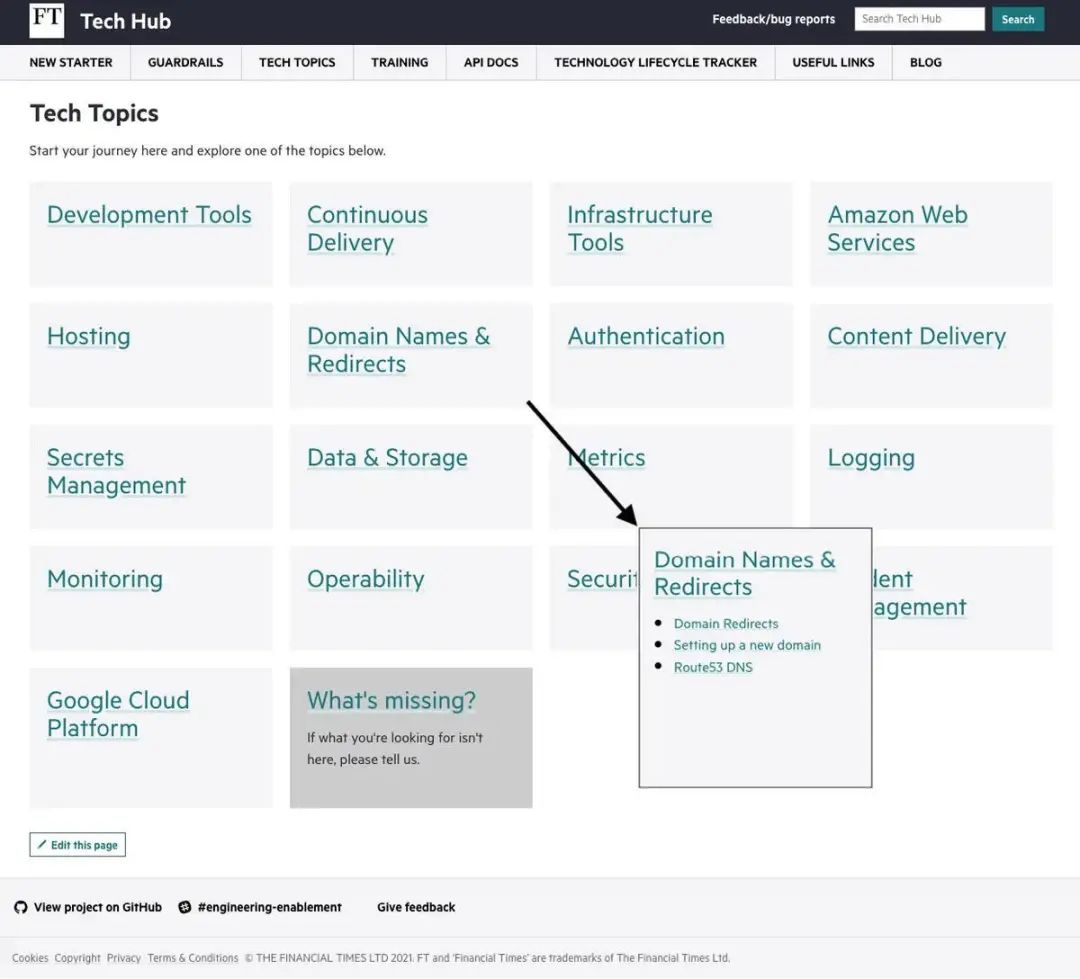Open the Technology Lifecycle Tracker tab
The image size is (1080, 979).
tap(655, 62)
